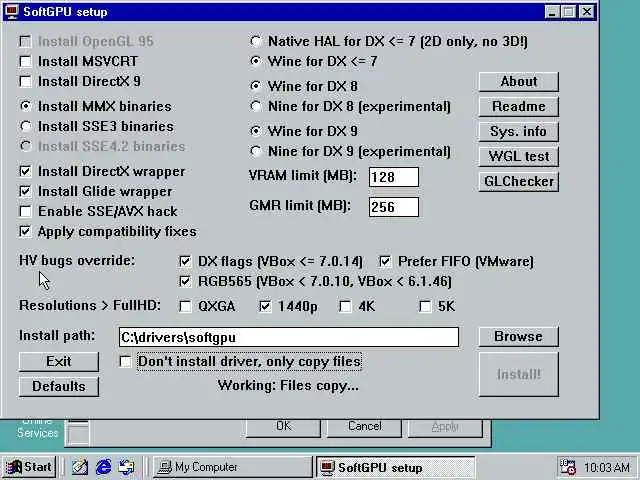Screen dimensions: 640x480
Task: Reset settings with Defaults button
Action: [59, 387]
